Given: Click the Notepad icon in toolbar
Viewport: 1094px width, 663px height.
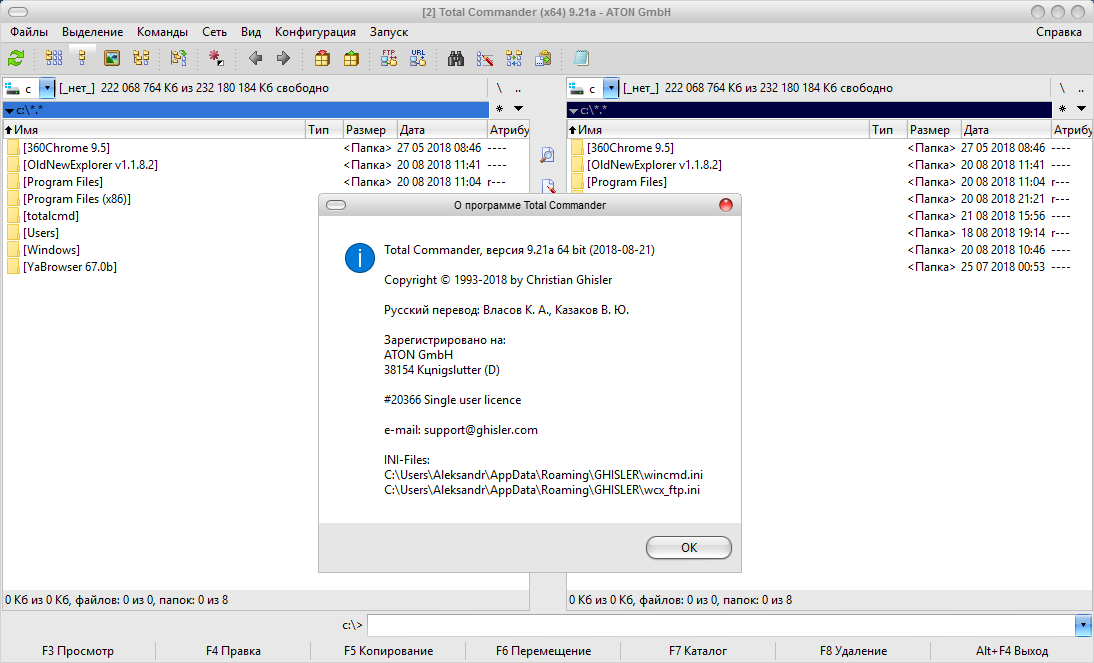Looking at the screenshot, I should [x=581, y=58].
